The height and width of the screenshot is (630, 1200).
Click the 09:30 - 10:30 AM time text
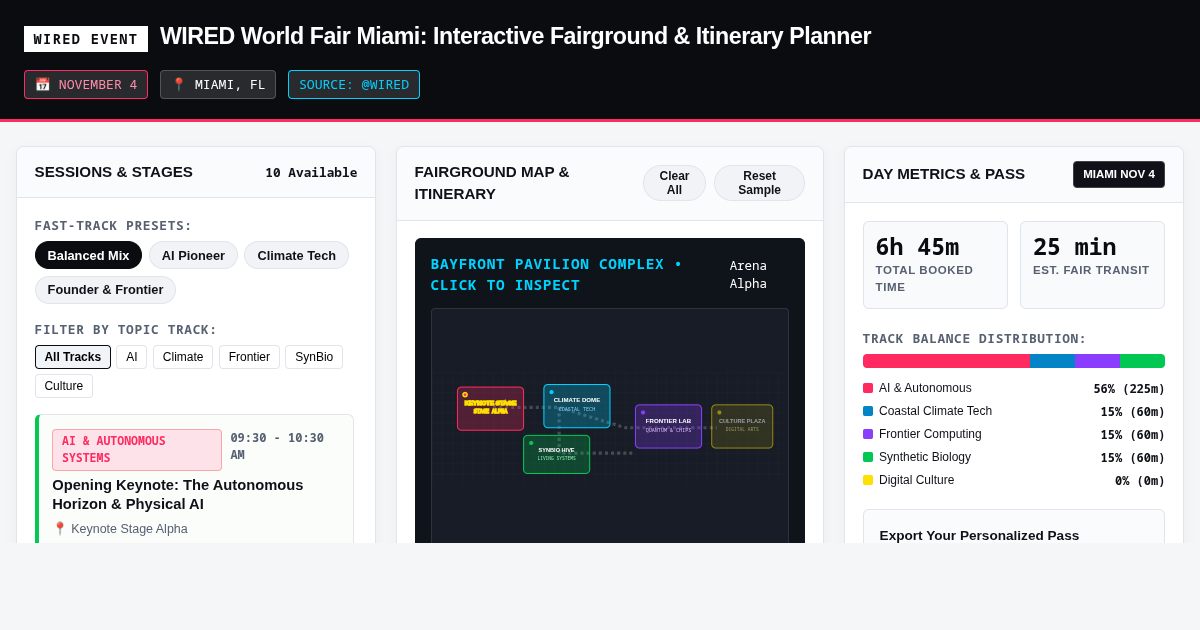[277, 447]
